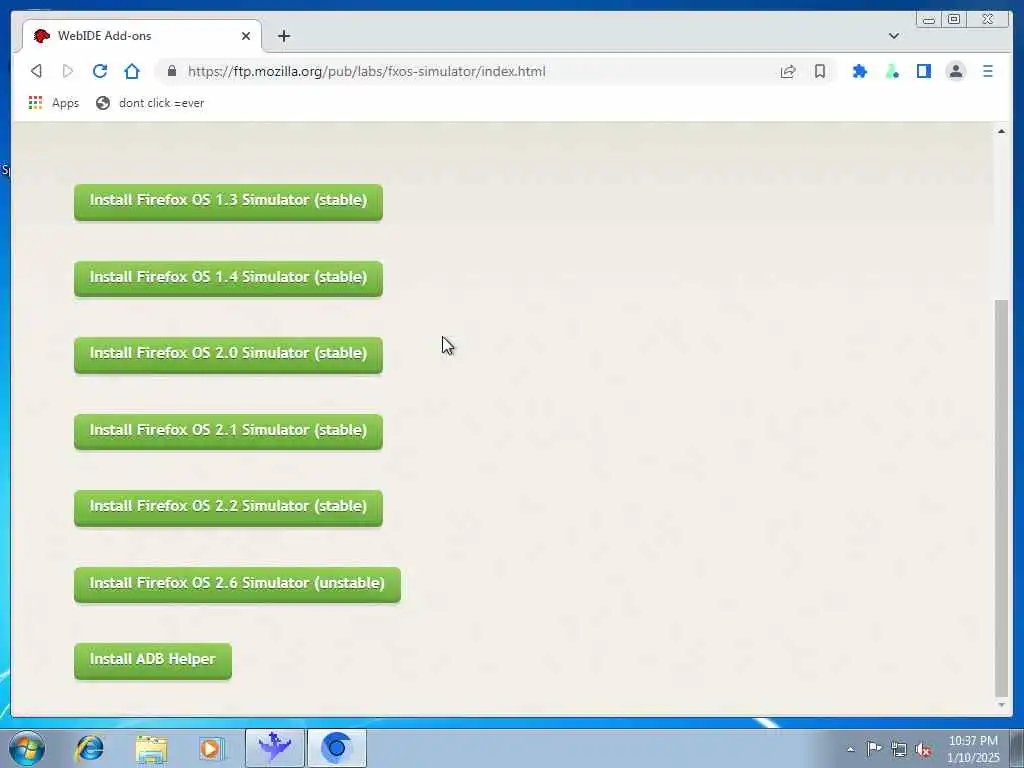Open the browser home page
The height and width of the screenshot is (768, 1024).
(132, 71)
